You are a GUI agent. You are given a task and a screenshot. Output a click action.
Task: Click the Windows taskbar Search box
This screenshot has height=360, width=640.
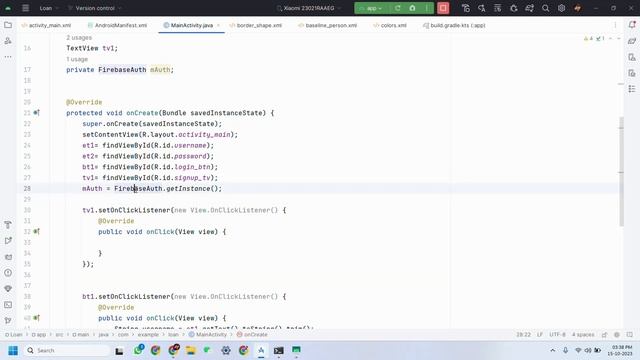67,350
